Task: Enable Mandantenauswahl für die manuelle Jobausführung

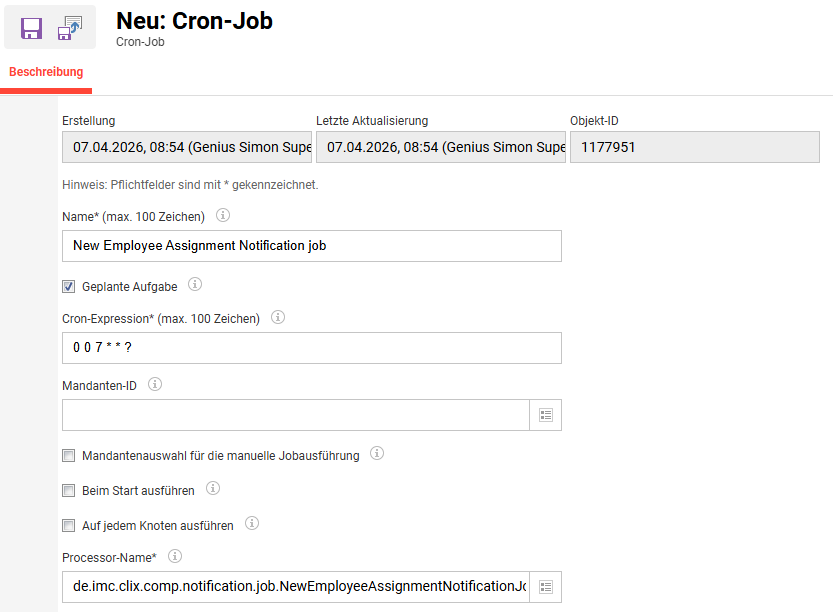Action: click(68, 454)
